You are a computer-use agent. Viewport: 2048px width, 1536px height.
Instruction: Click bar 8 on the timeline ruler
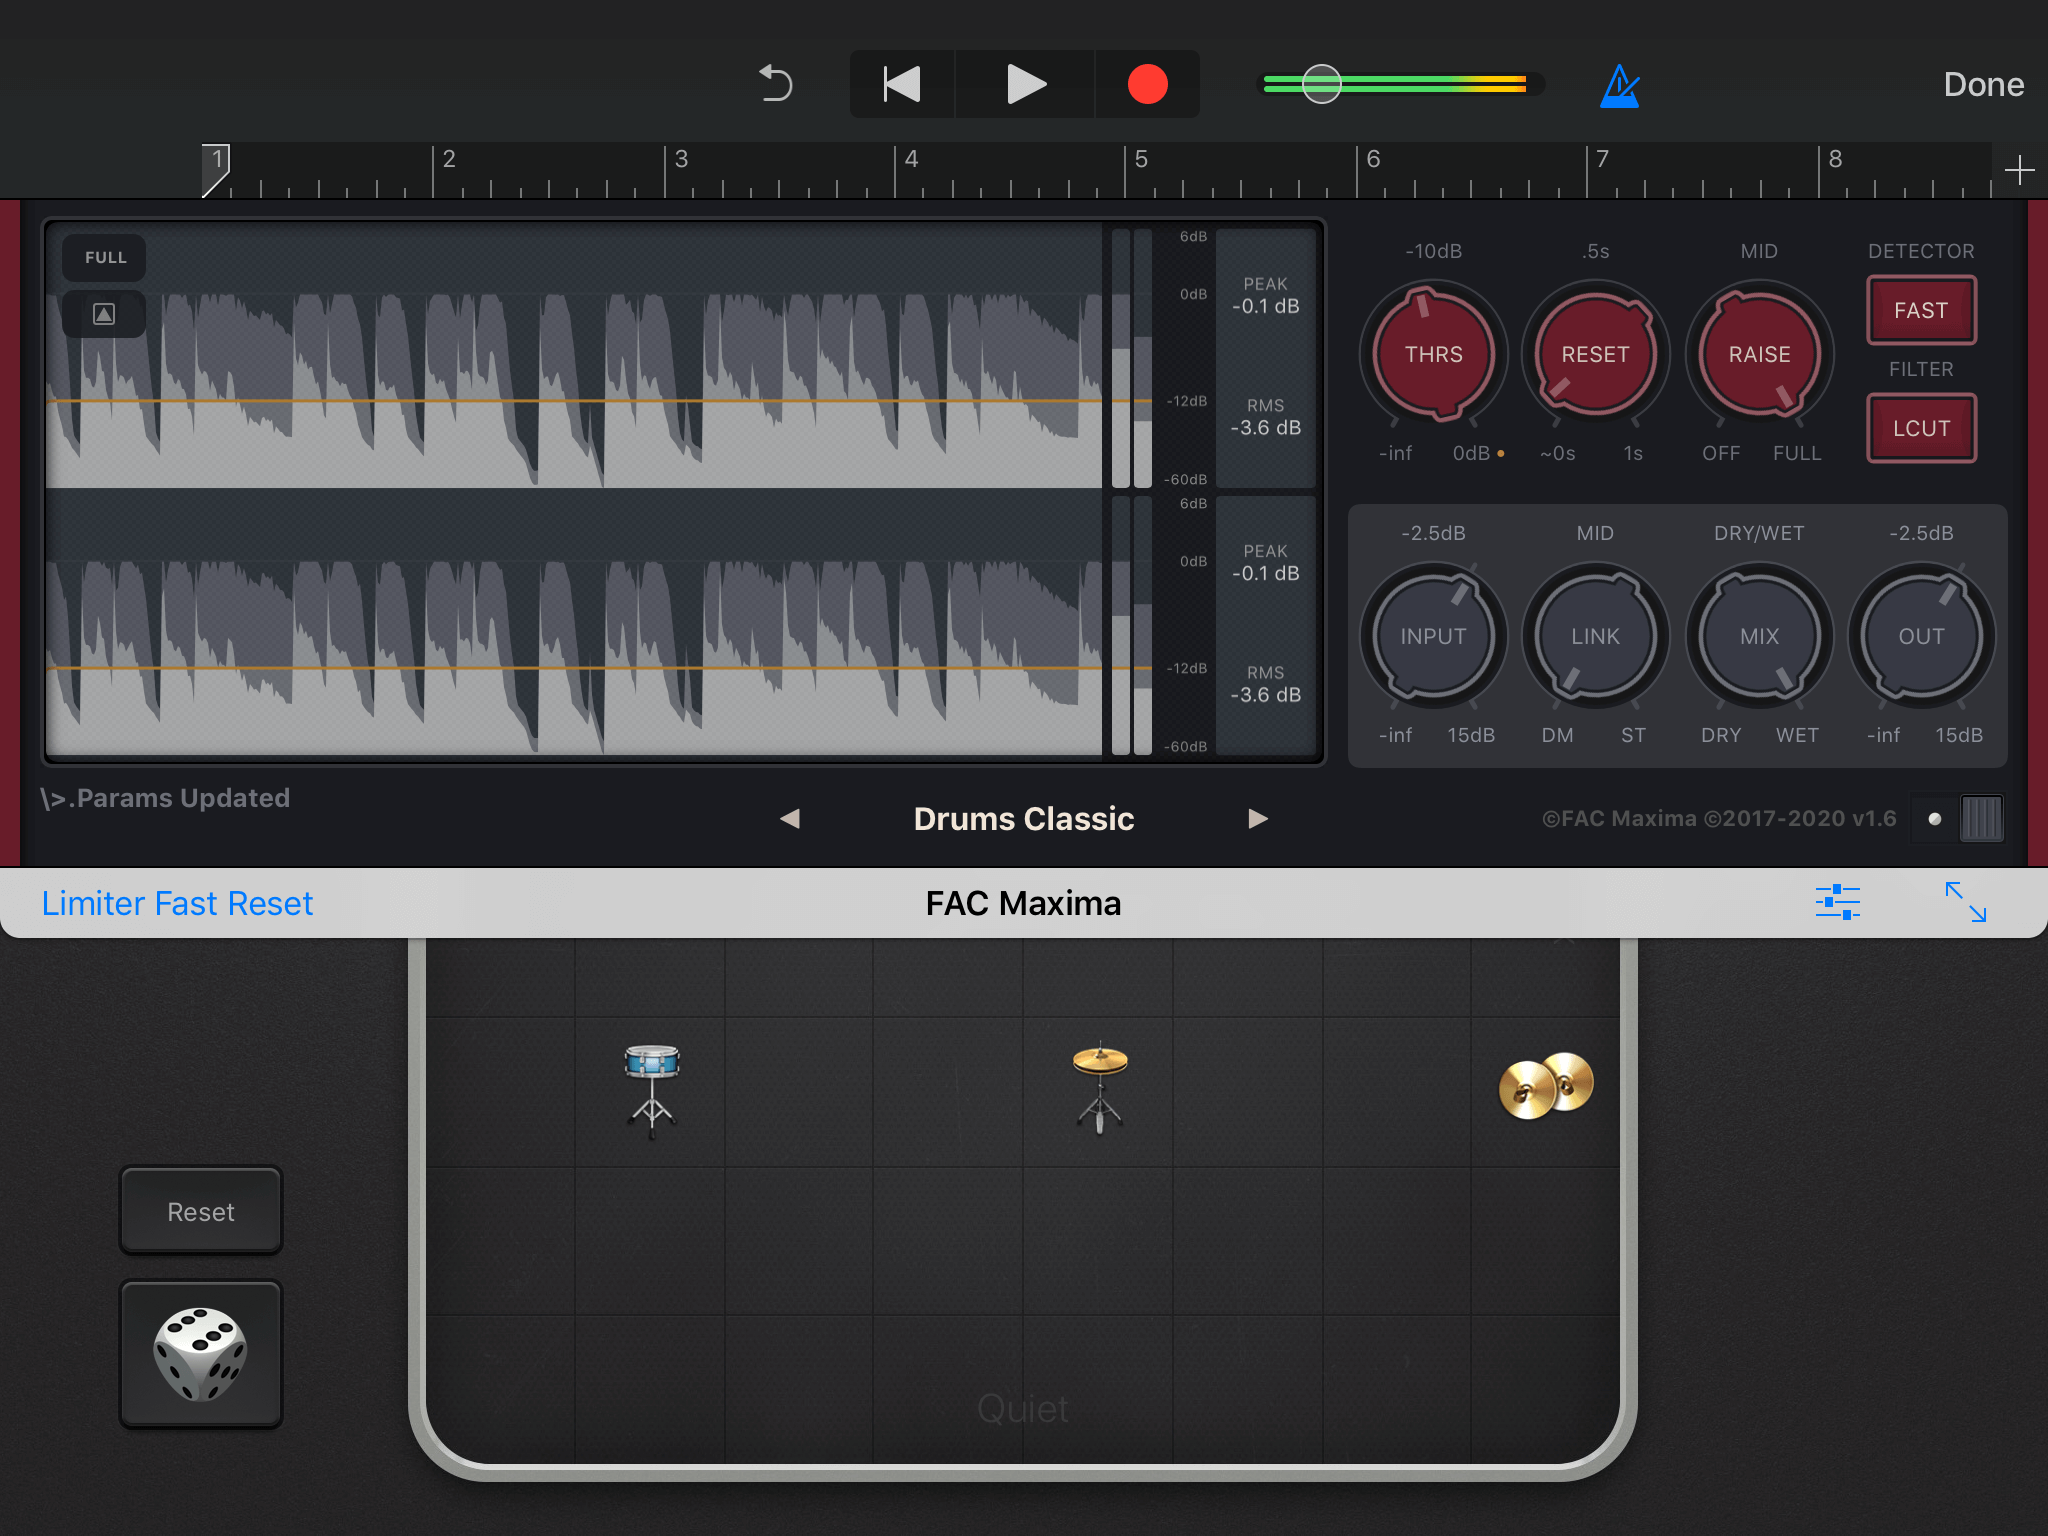1835,160
